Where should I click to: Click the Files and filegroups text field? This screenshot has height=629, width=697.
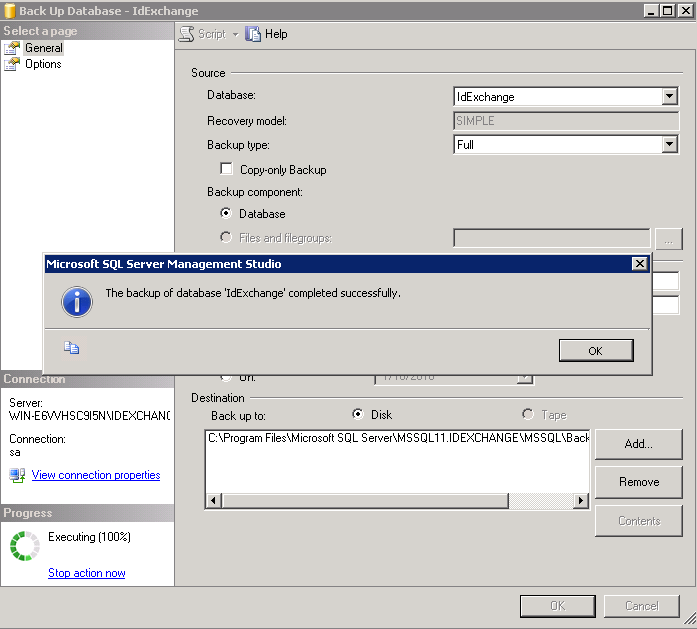click(x=552, y=237)
